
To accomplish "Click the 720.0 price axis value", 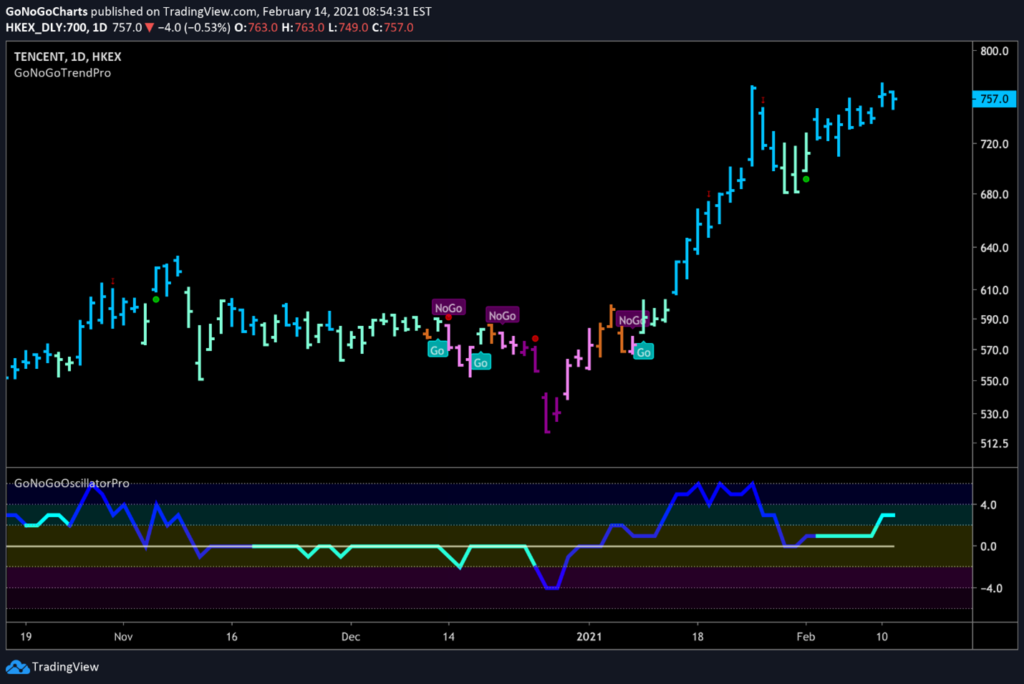I will pyautogui.click(x=995, y=144).
